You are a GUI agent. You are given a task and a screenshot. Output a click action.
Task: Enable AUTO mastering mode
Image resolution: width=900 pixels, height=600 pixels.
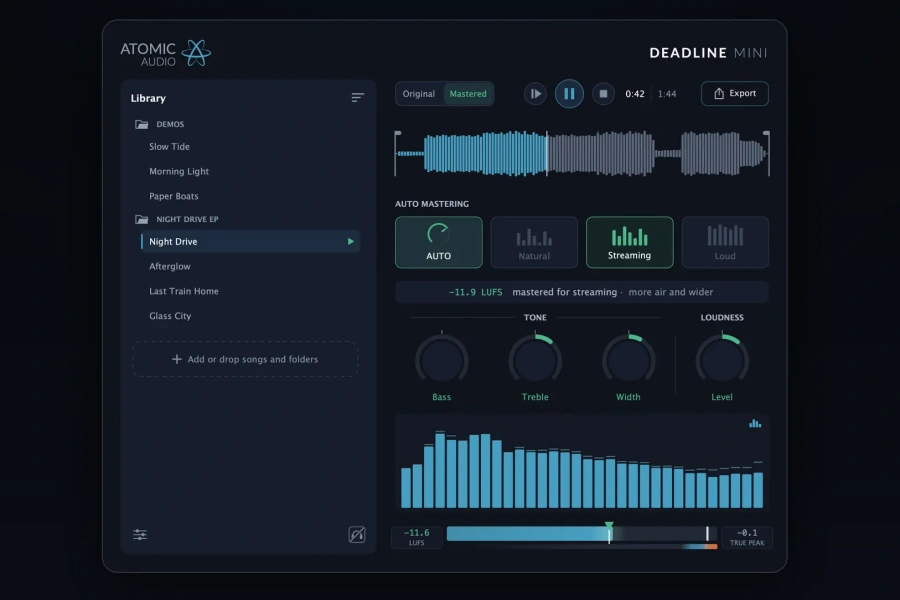point(439,242)
